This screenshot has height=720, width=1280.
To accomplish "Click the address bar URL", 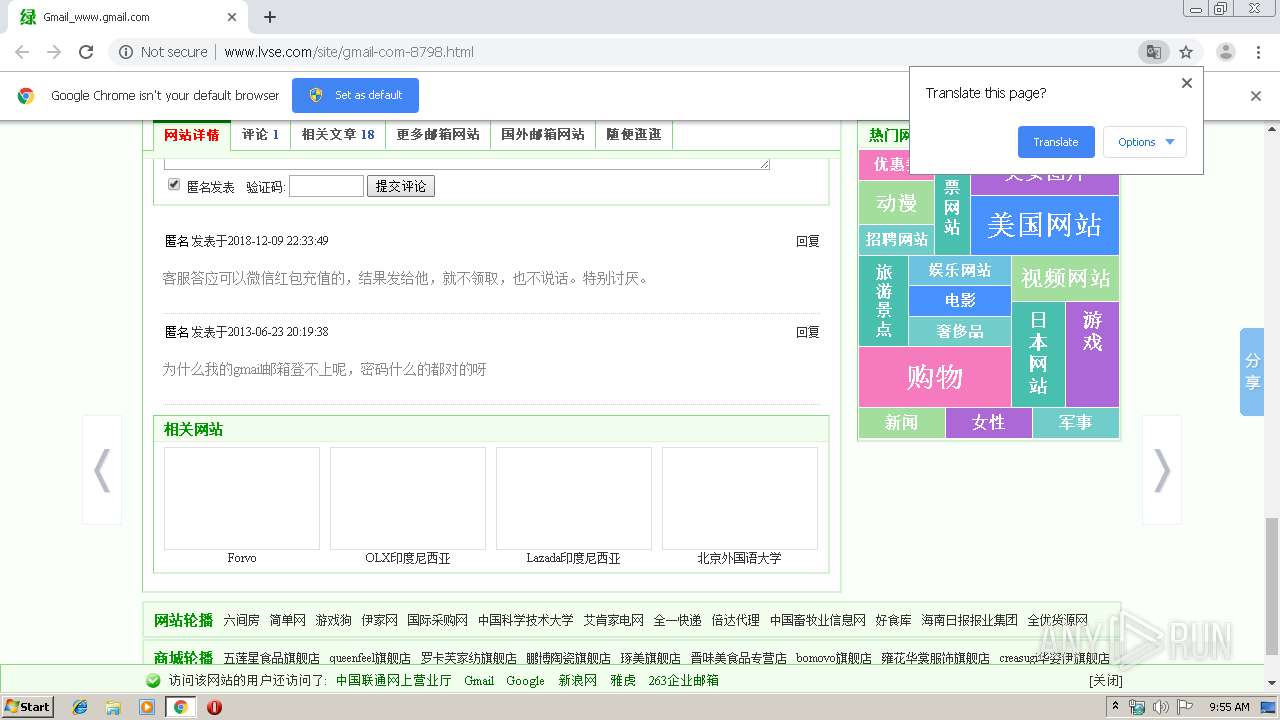I will coord(348,52).
